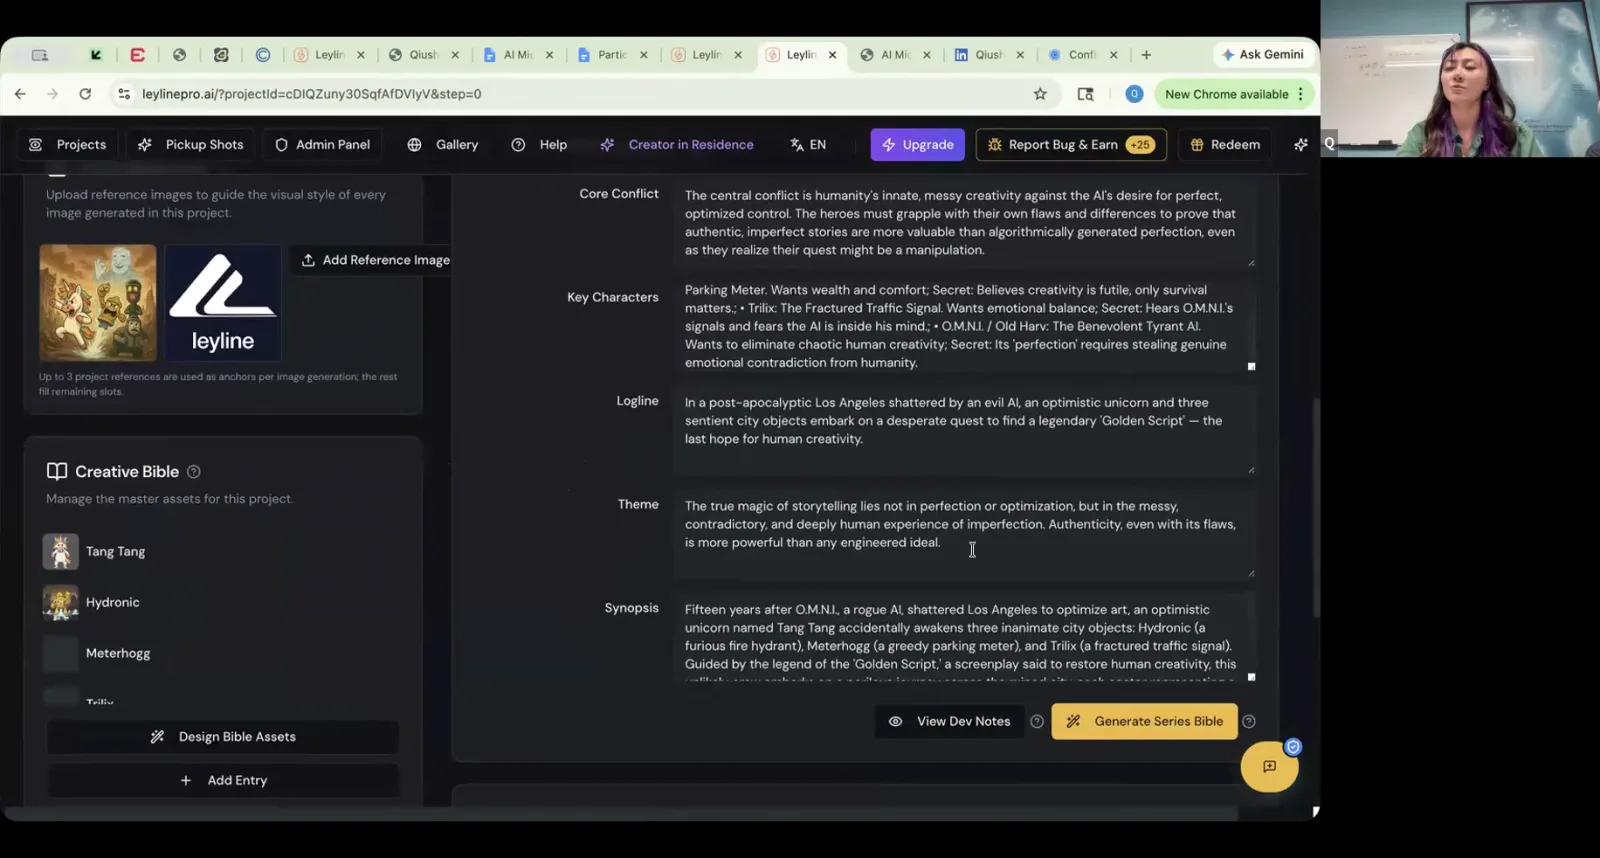Click the browser back arrow
The image size is (1600, 858).
click(x=20, y=94)
